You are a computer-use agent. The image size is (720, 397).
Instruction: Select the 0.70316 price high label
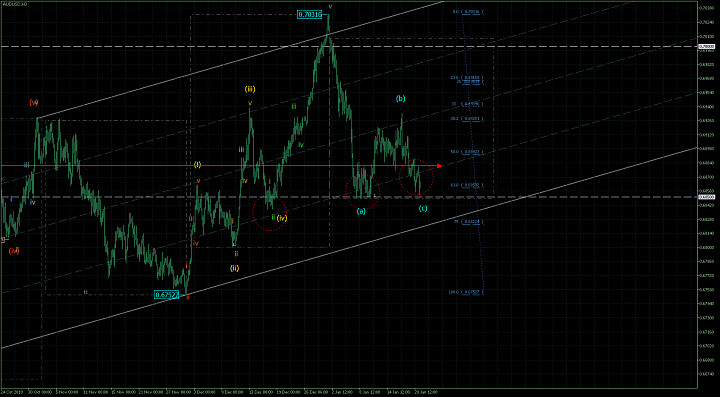[310, 15]
